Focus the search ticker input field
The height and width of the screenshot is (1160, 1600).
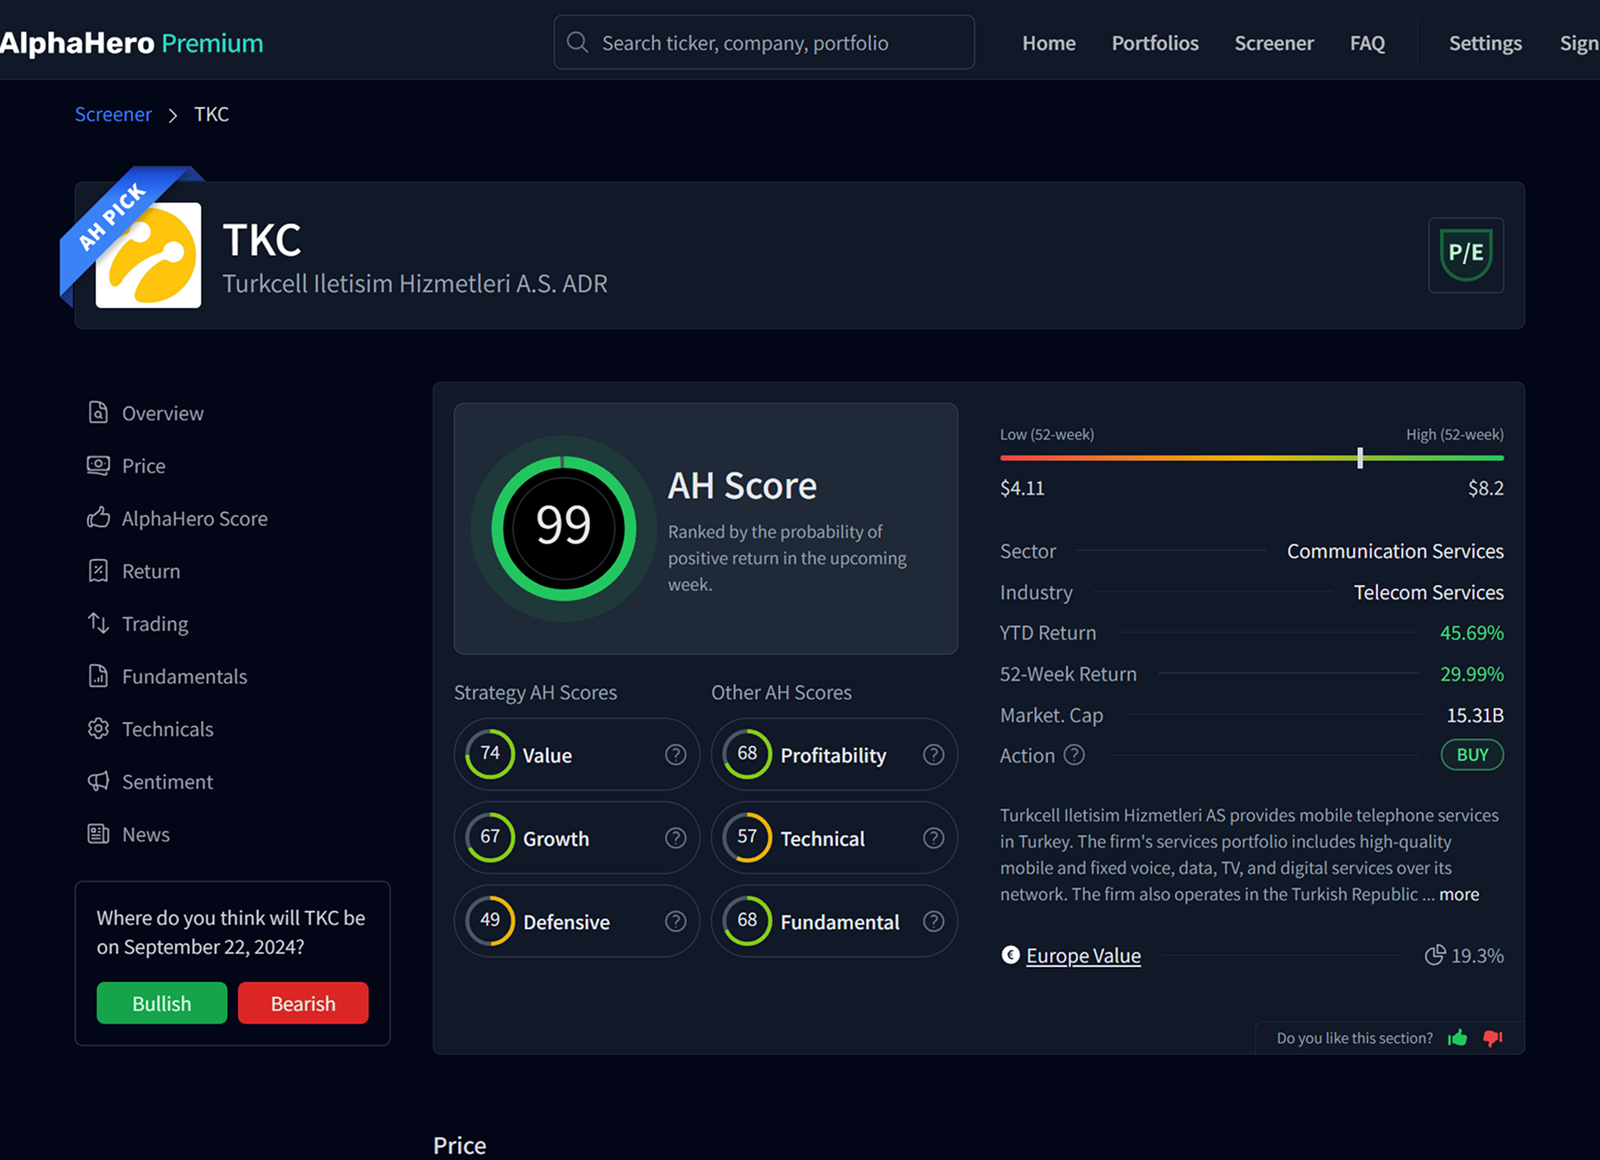pos(764,42)
